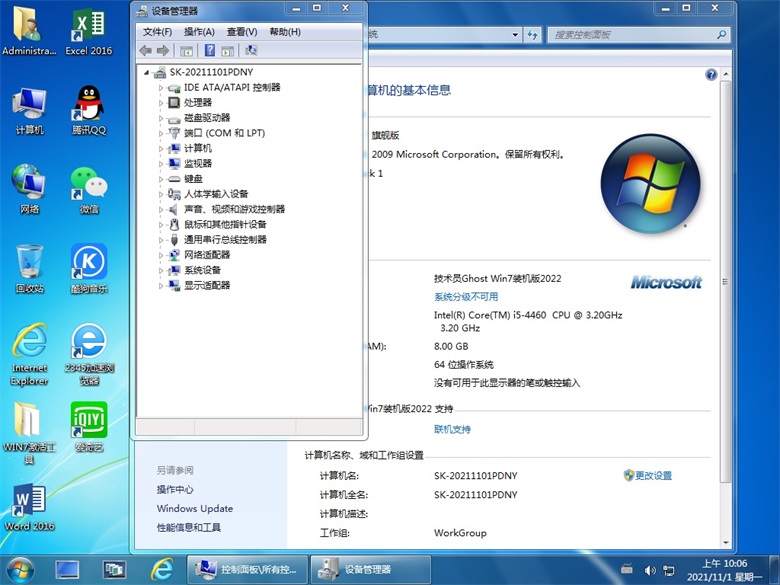Open the WeChat desktop shortcut
The width and height of the screenshot is (780, 585).
89,188
